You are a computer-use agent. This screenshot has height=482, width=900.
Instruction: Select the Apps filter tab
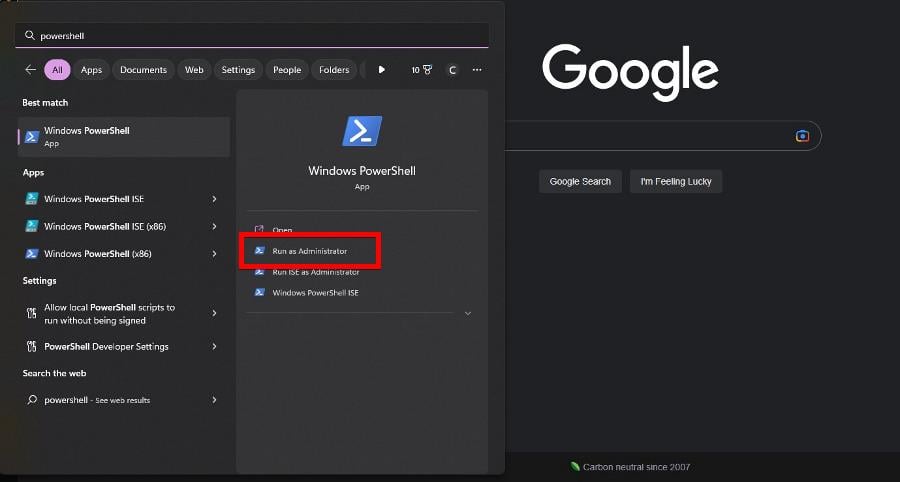91,69
